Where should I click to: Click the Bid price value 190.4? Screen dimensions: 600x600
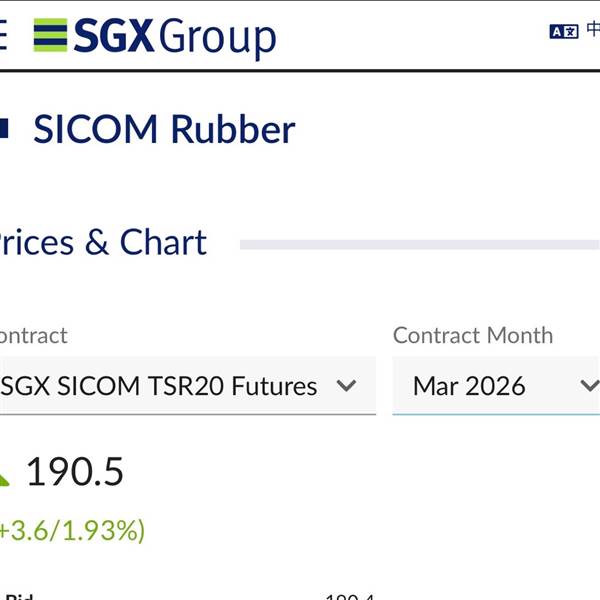point(350,596)
